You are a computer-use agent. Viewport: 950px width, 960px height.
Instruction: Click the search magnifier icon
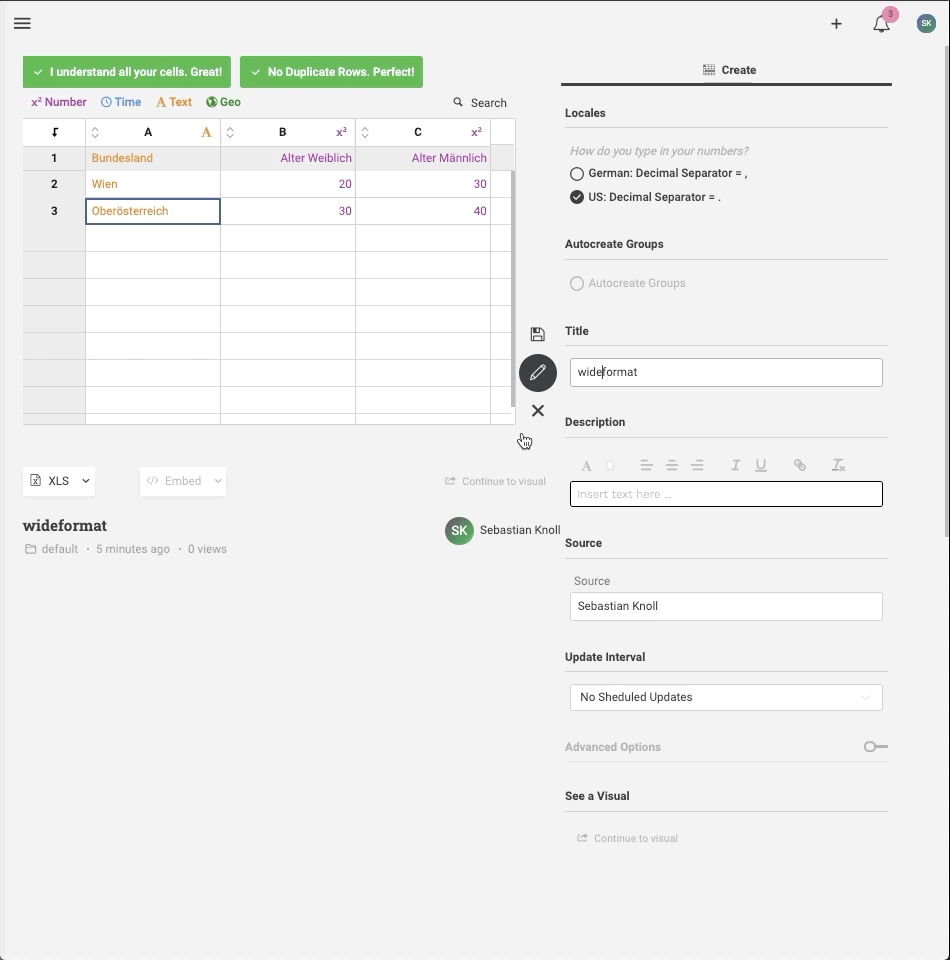458,102
